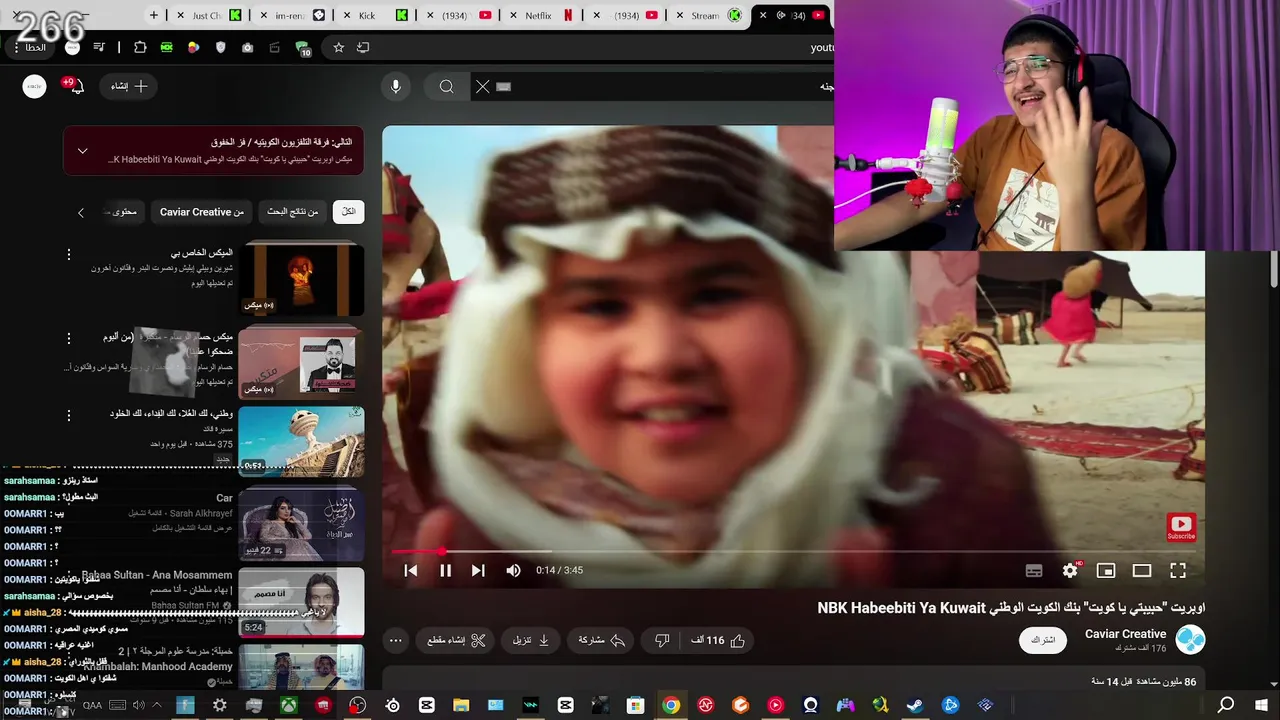Open the Sarah Alkhrayef playlist thumbnail

pos(301,524)
